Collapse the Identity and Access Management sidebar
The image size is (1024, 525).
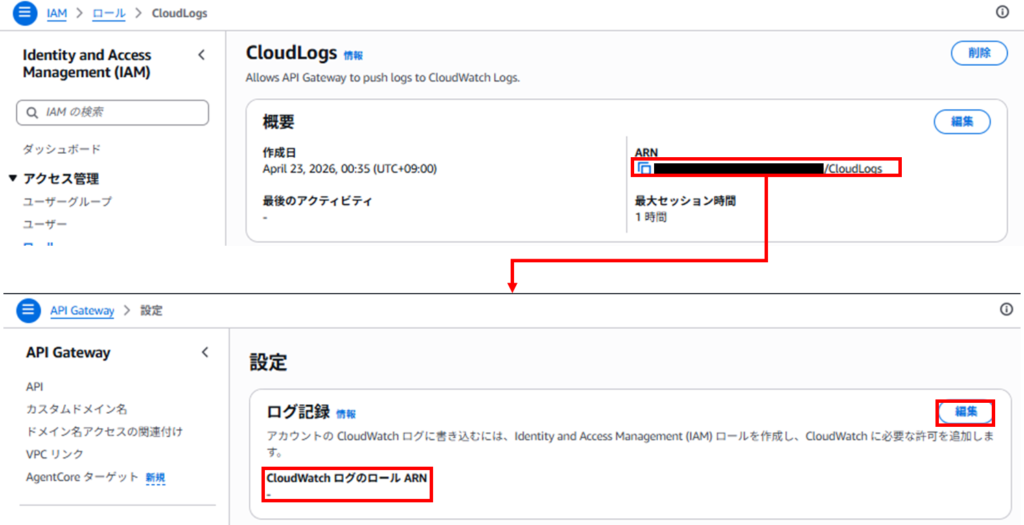click(201, 55)
